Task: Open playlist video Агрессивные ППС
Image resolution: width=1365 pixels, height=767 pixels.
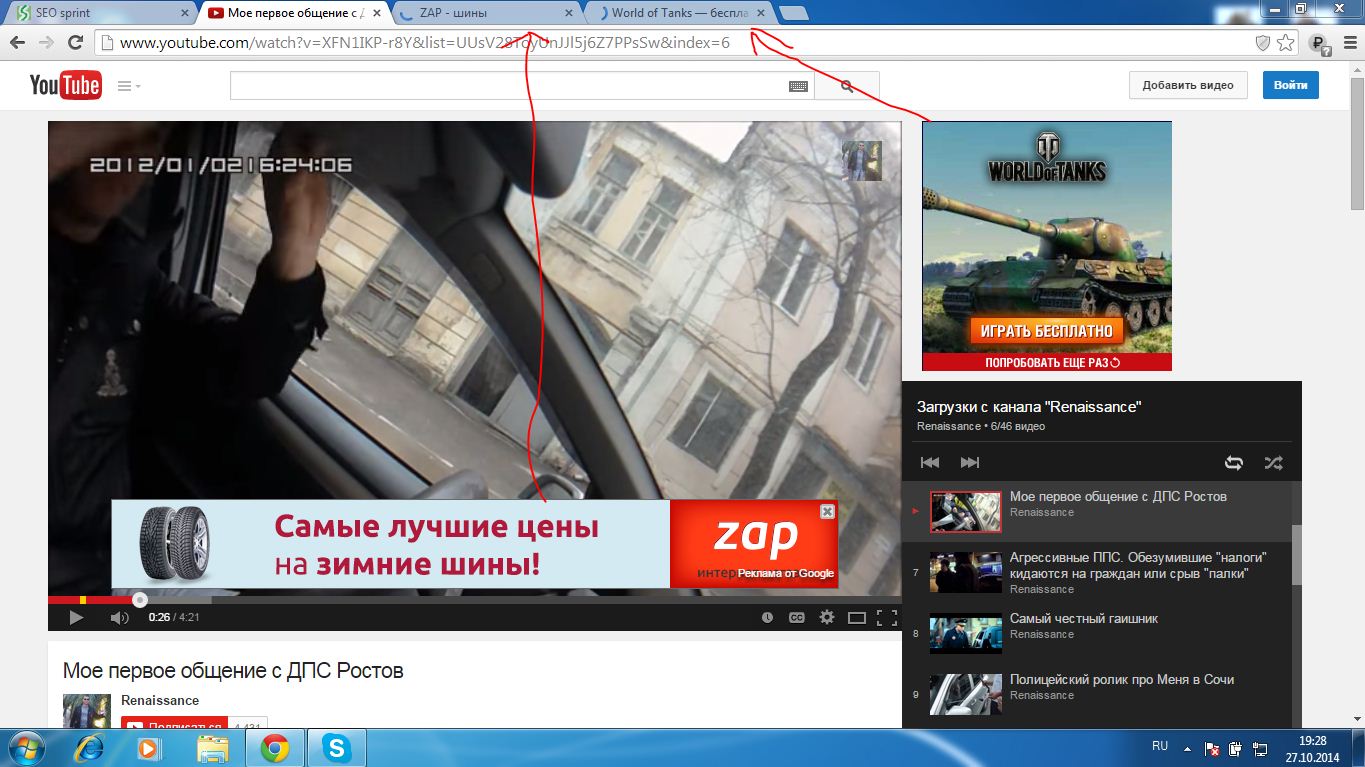Action: click(1138, 565)
